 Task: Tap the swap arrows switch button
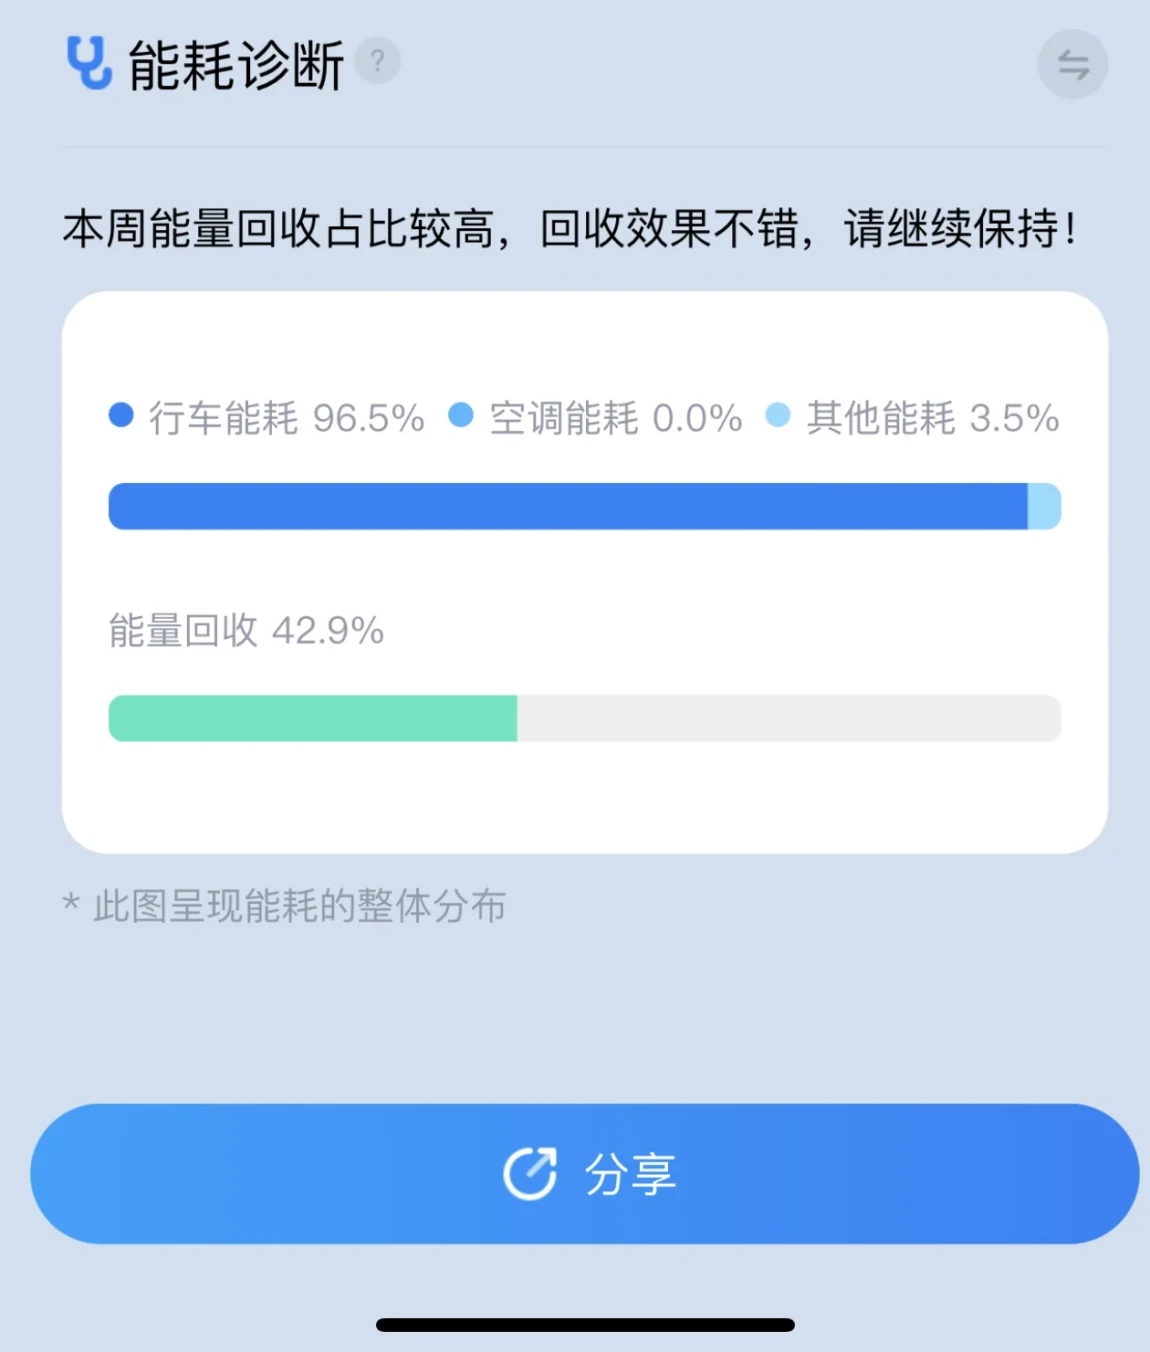pos(1072,65)
